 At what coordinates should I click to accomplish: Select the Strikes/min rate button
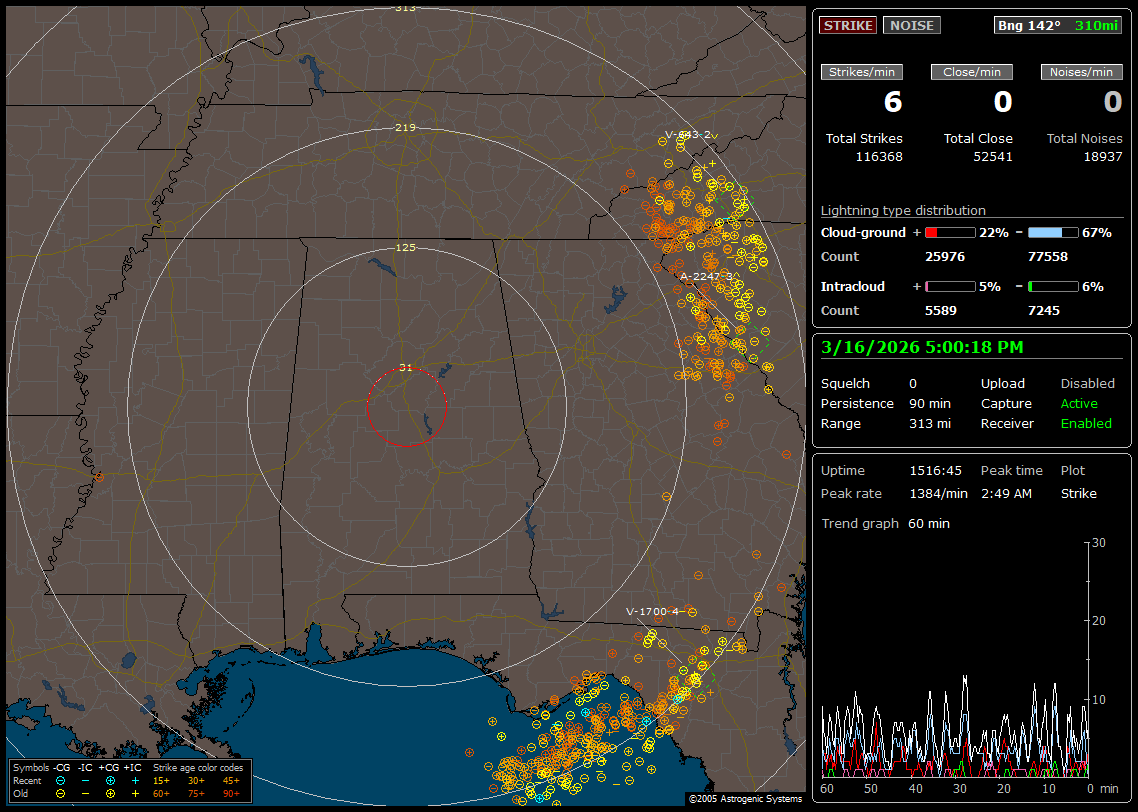(x=862, y=72)
